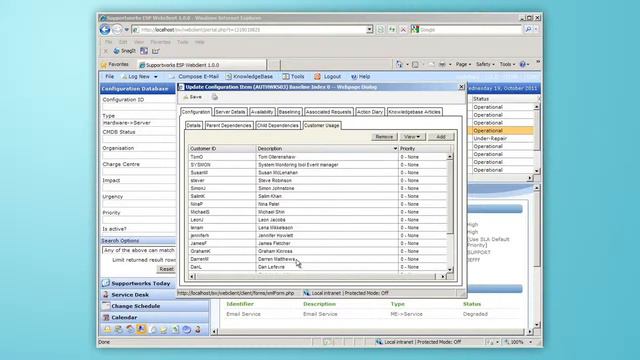This screenshot has height=360, width=640.
Task: Click the SnagIt toolbar icon
Action: pos(116,51)
